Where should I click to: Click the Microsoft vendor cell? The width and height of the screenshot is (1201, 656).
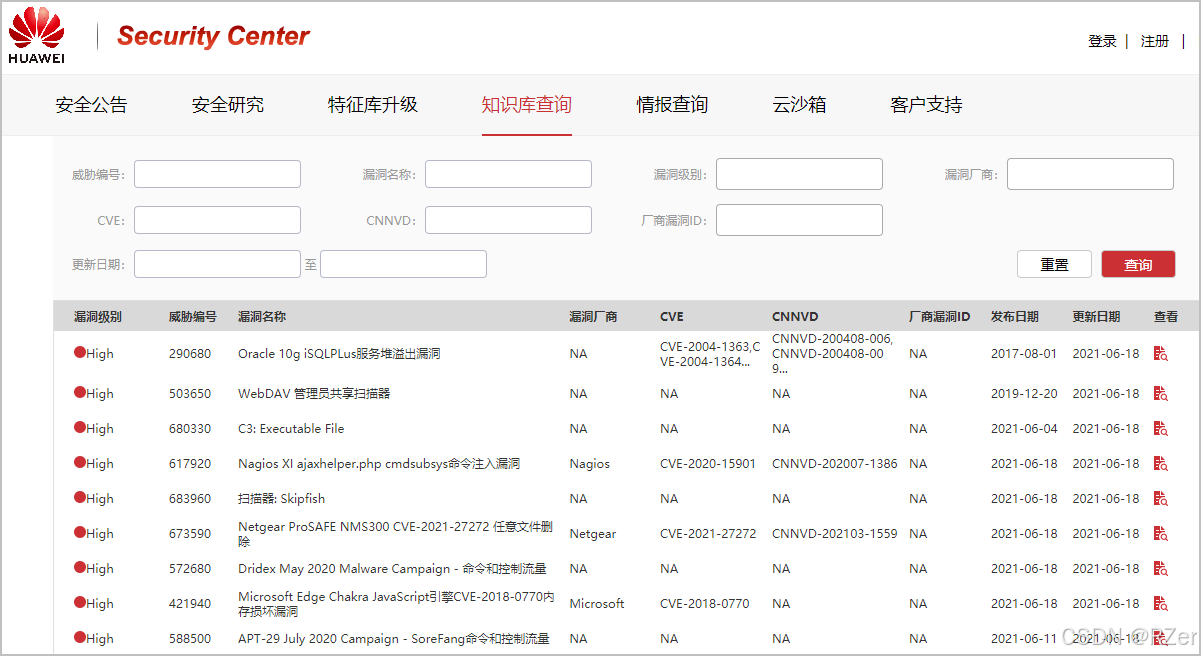click(x=597, y=604)
